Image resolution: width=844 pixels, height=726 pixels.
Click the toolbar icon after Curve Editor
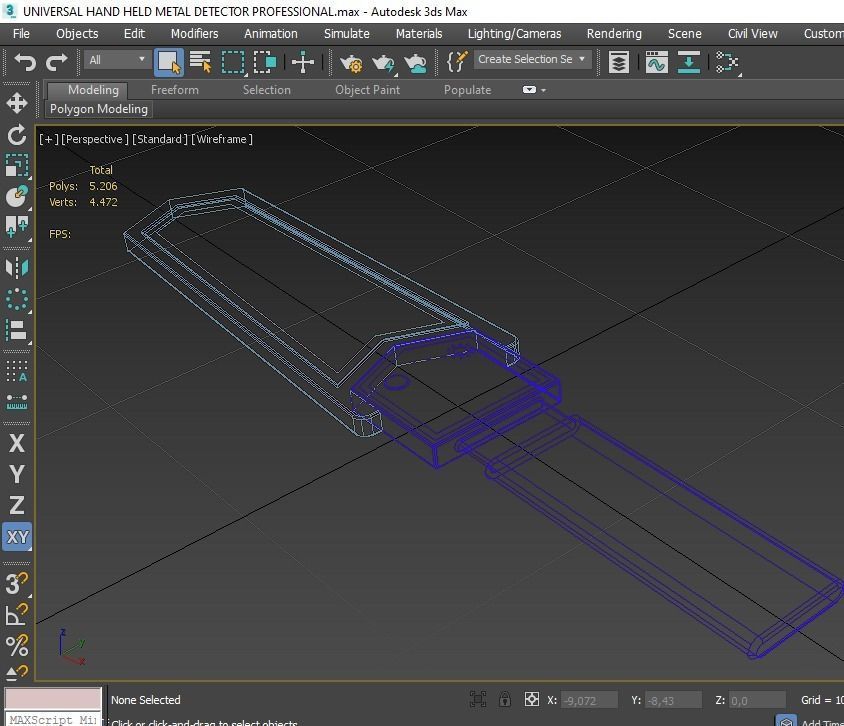[689, 62]
